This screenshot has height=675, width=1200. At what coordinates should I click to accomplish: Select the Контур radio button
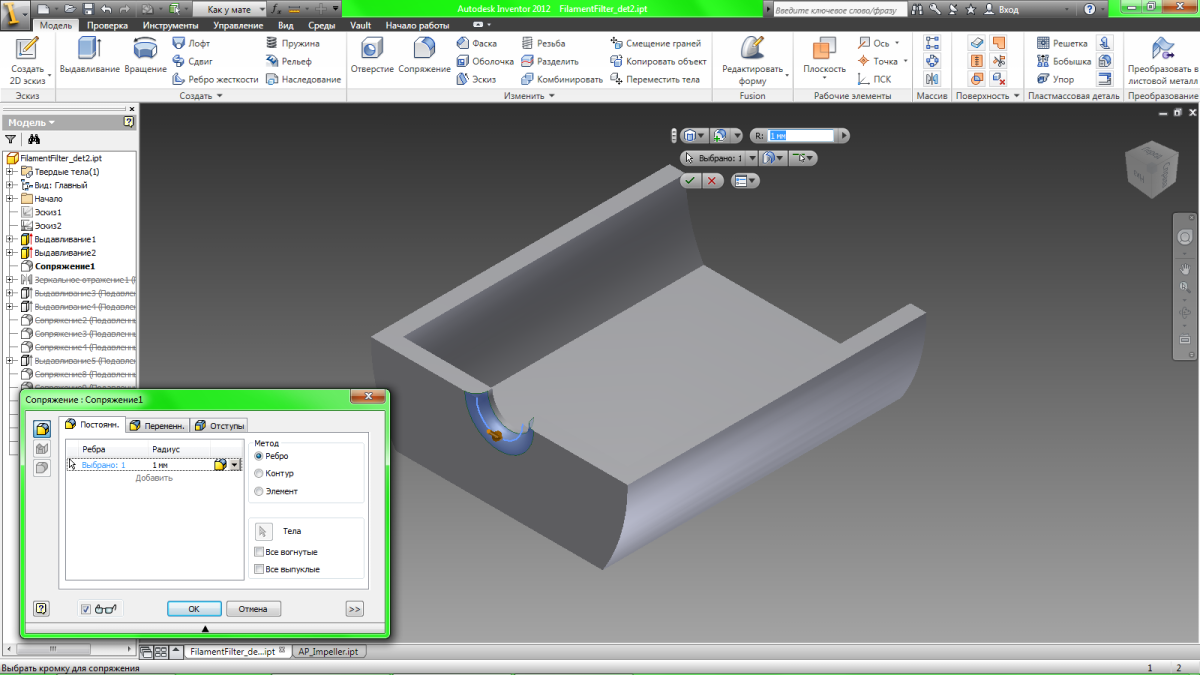(x=260, y=473)
